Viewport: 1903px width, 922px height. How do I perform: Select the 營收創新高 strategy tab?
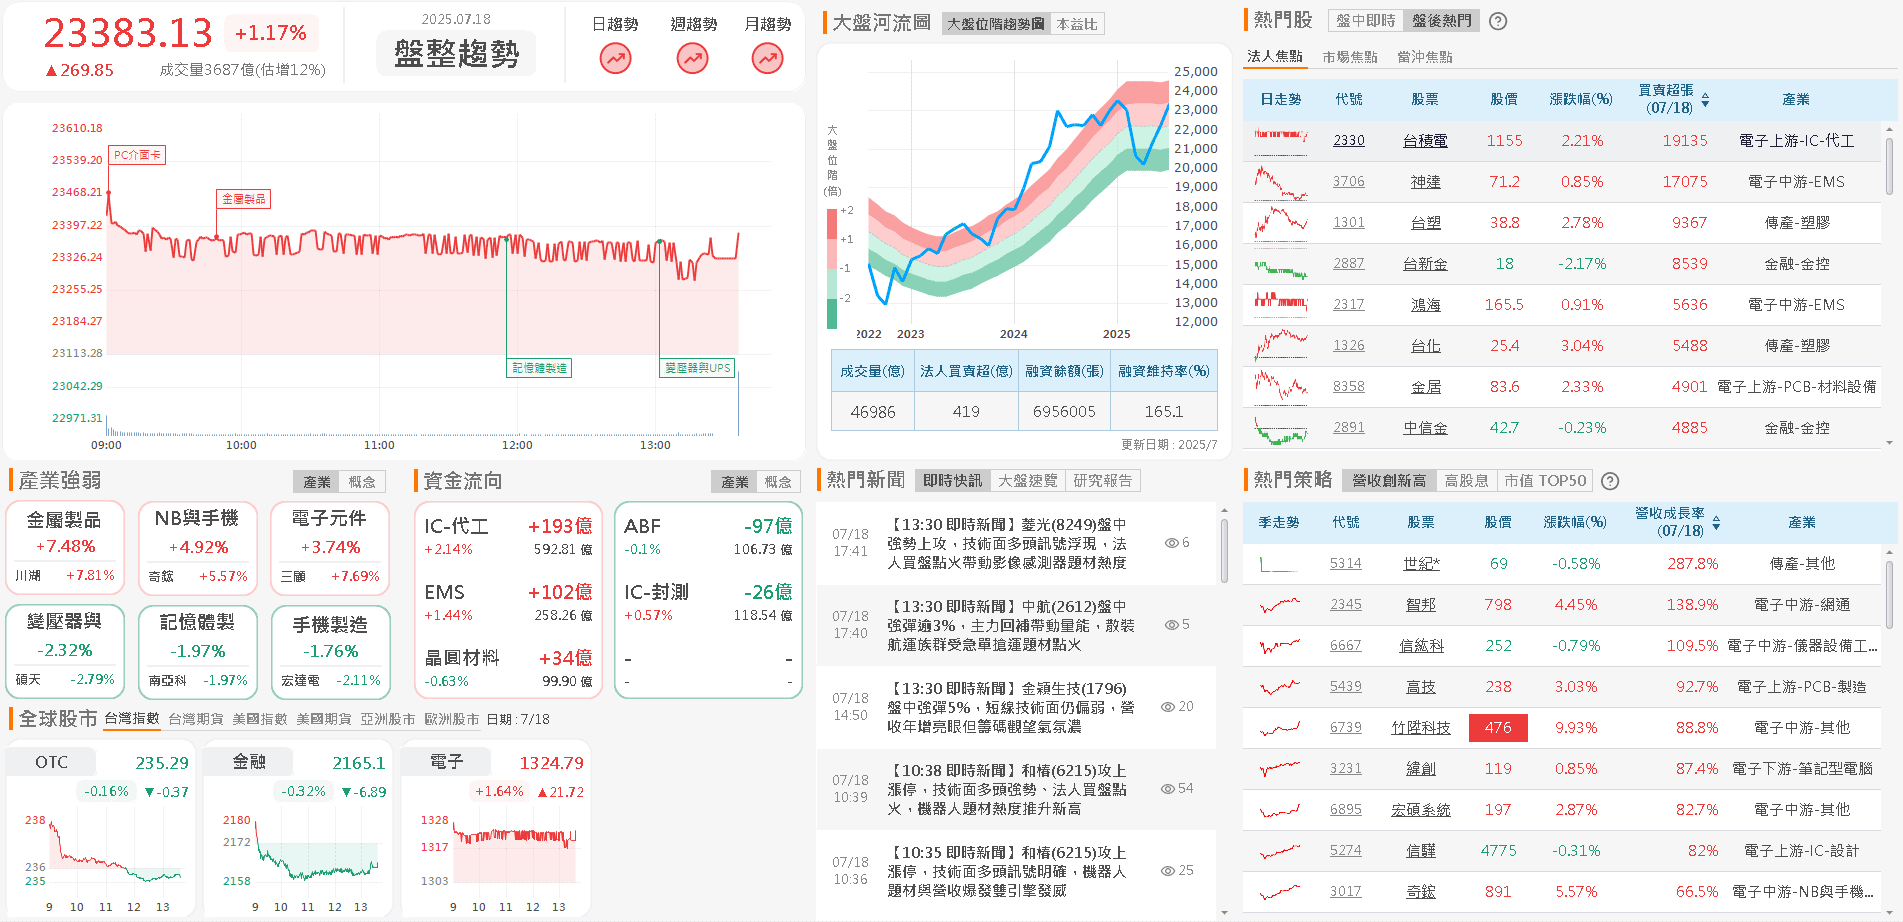(1389, 481)
